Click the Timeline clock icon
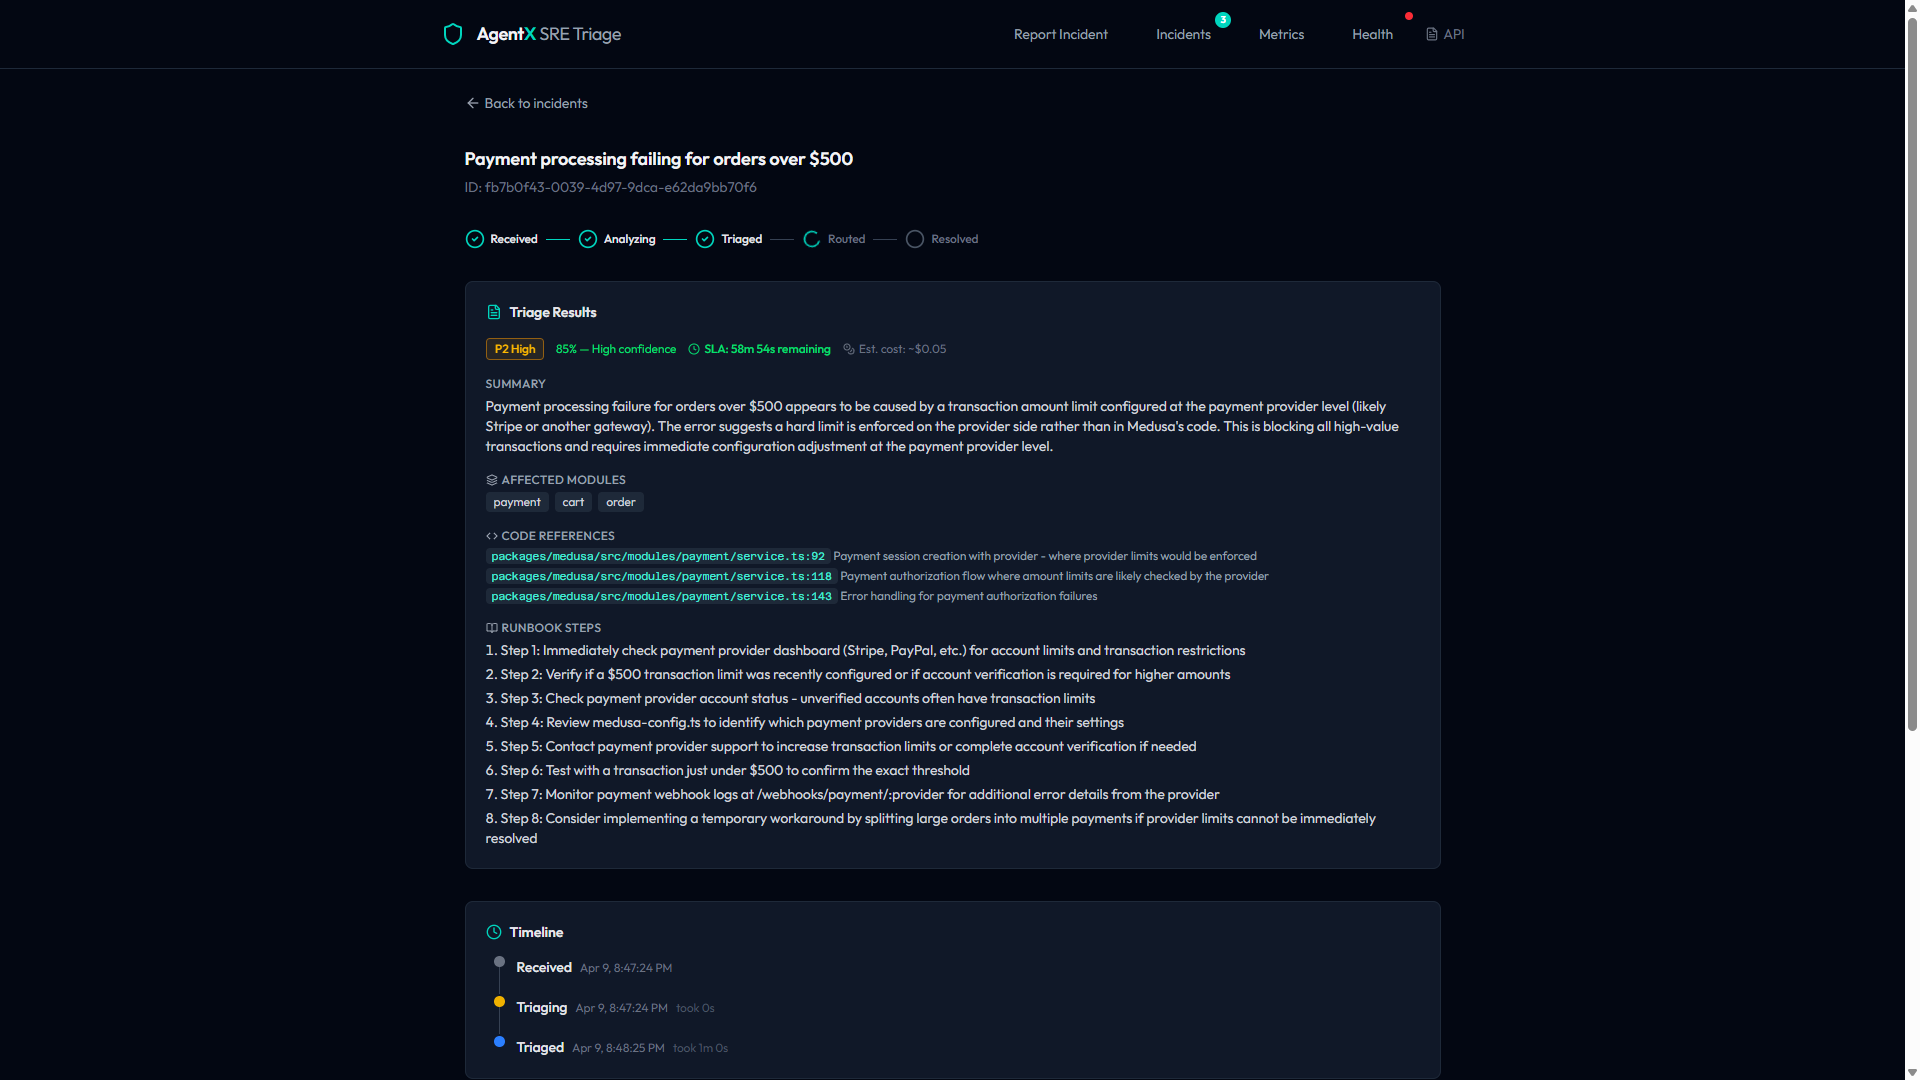This screenshot has height=1080, width=1920. [493, 932]
